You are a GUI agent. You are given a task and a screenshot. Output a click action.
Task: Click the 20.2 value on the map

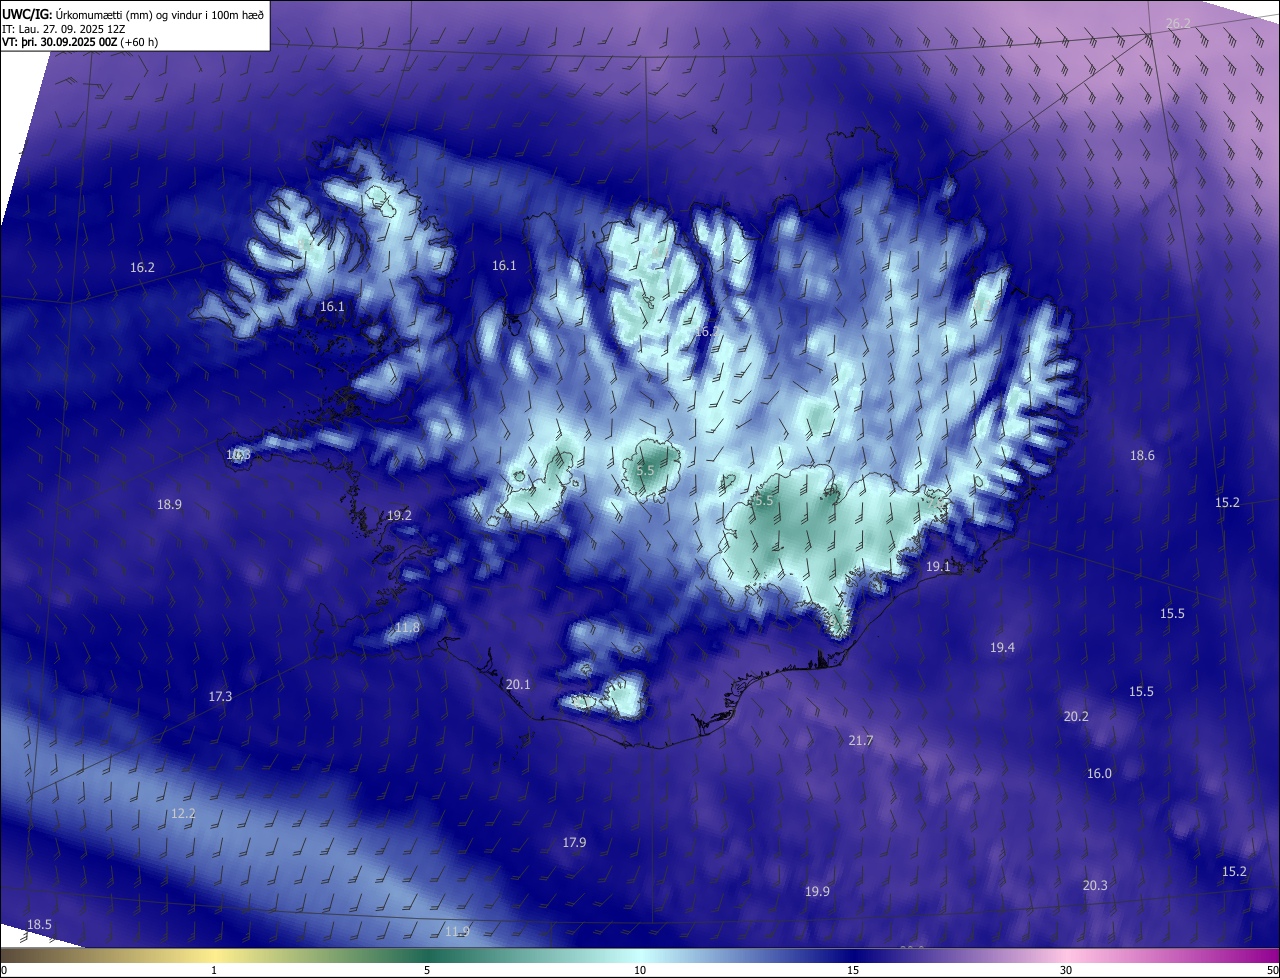1076,717
